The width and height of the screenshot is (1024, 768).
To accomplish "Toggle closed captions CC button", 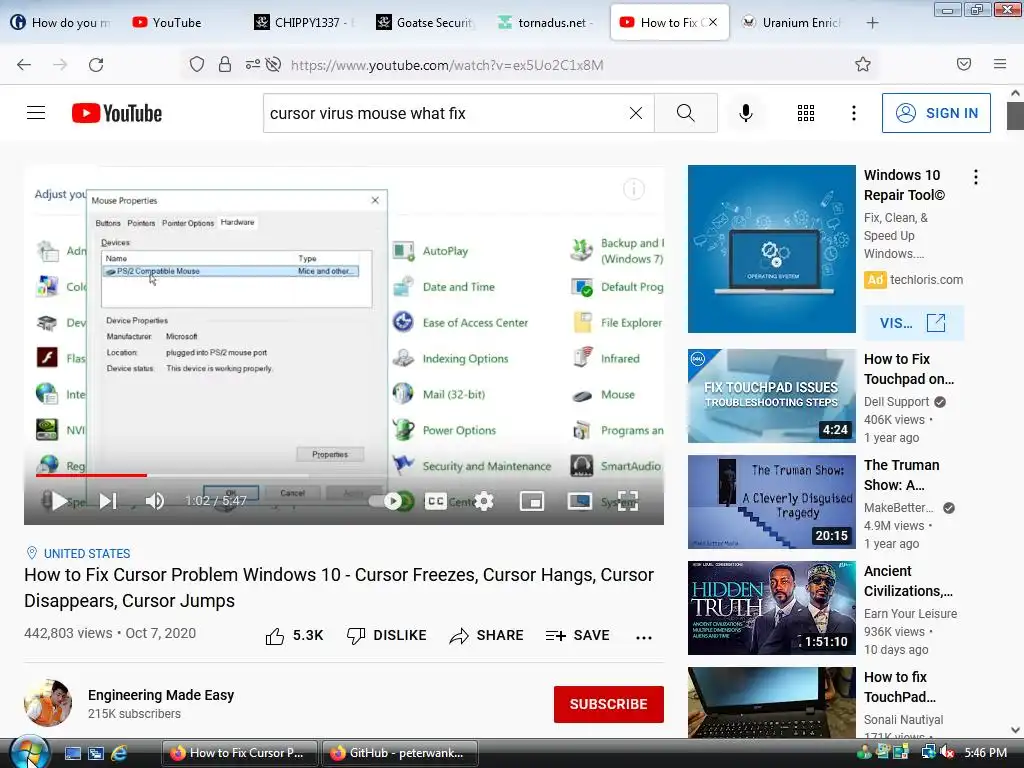I will tap(436, 501).
